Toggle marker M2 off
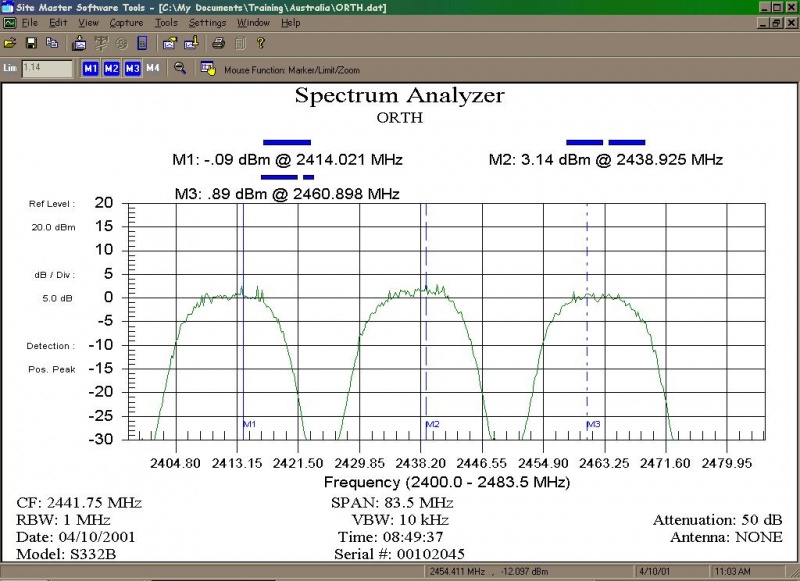Viewport: 800px width, 581px height. pyautogui.click(x=110, y=68)
